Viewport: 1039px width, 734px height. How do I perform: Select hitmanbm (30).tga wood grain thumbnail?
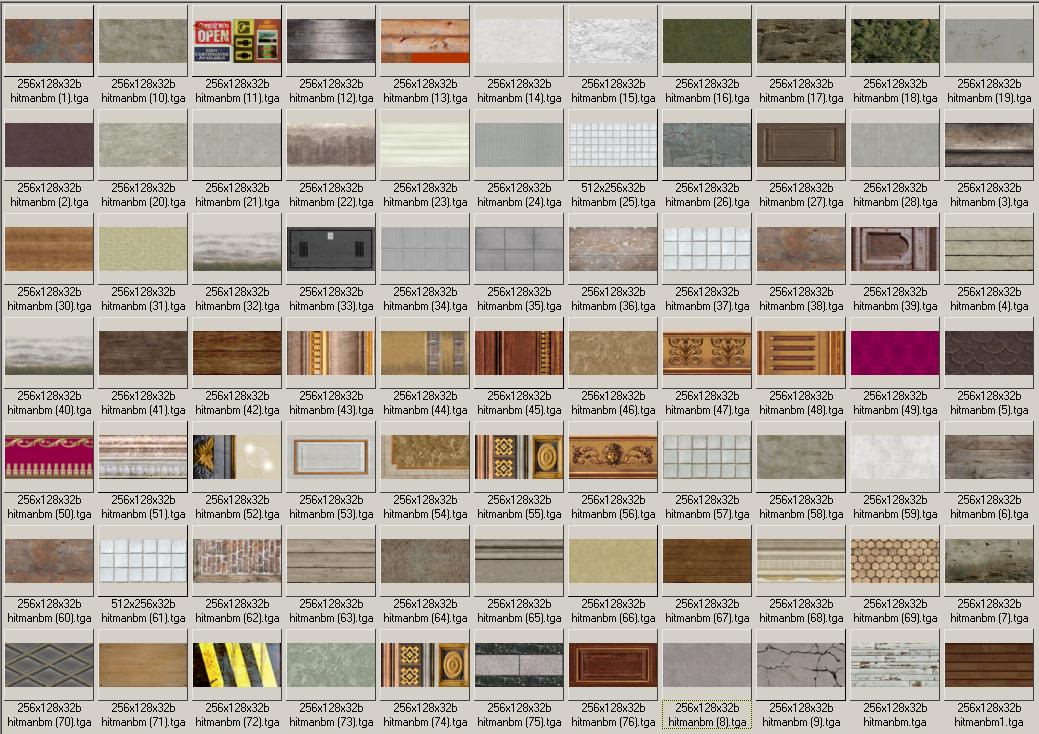(49, 249)
